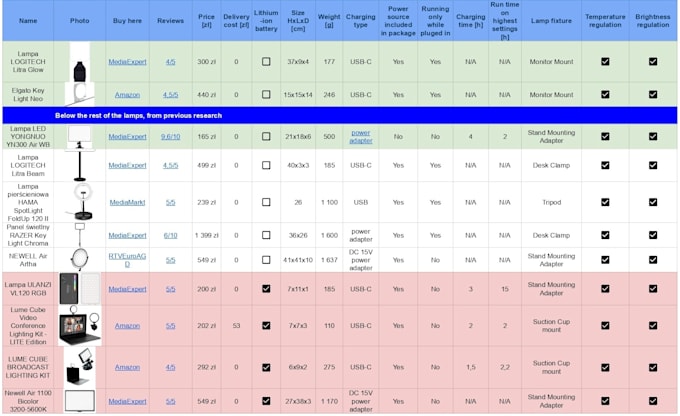
Task: Open the 9.6/10 reviews link for YONGNUO
Action: tap(170, 137)
